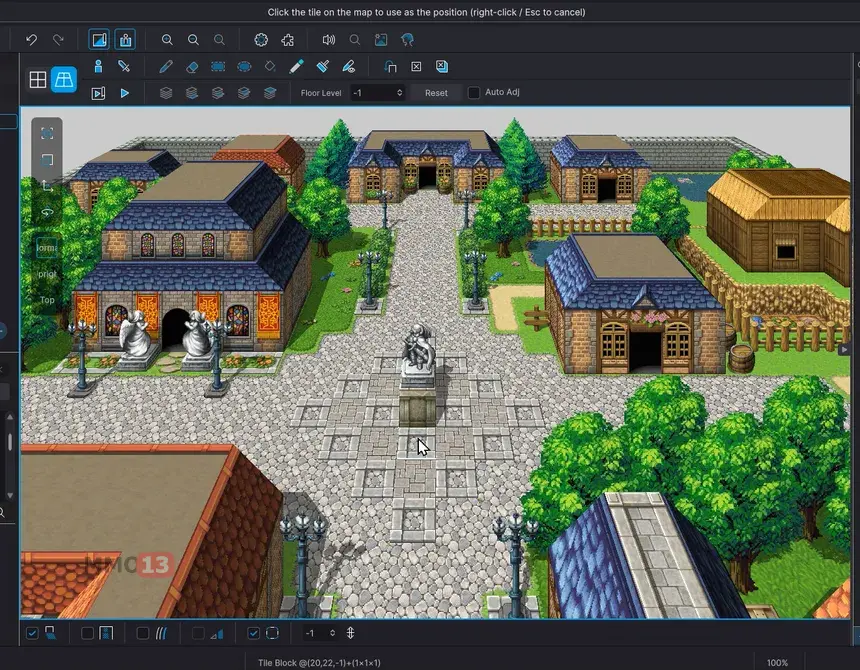Select the pen with eye tool
This screenshot has height=670, width=860.
(349, 67)
